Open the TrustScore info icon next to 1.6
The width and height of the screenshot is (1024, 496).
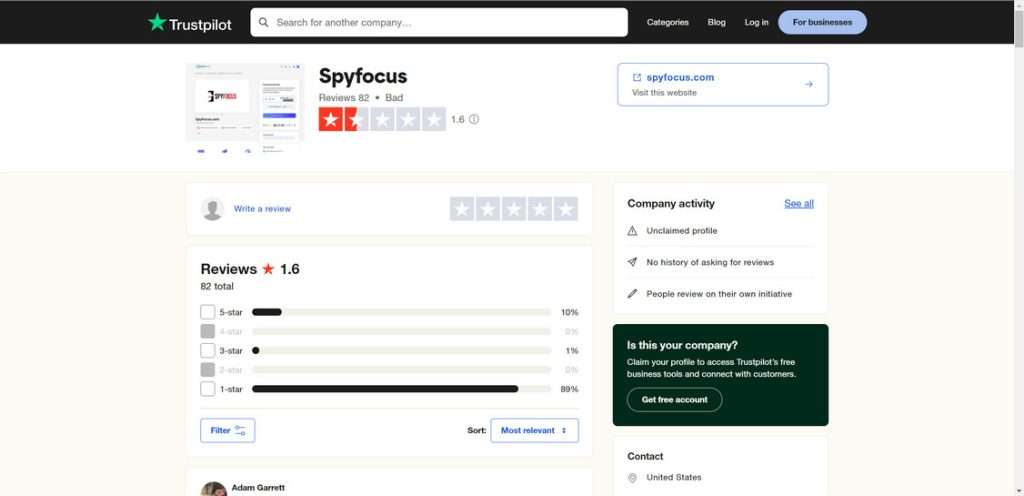point(474,119)
